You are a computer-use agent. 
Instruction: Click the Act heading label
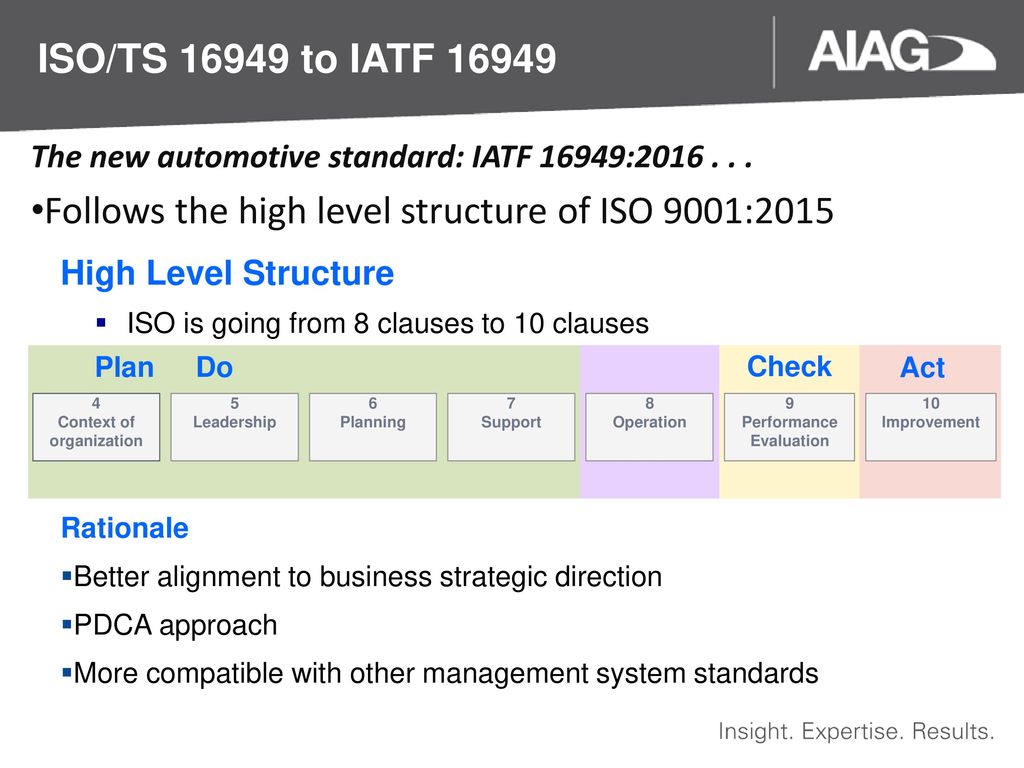coord(922,367)
